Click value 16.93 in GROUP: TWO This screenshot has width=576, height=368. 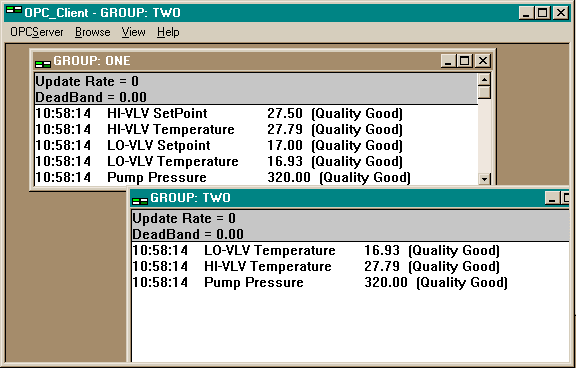click(x=382, y=250)
